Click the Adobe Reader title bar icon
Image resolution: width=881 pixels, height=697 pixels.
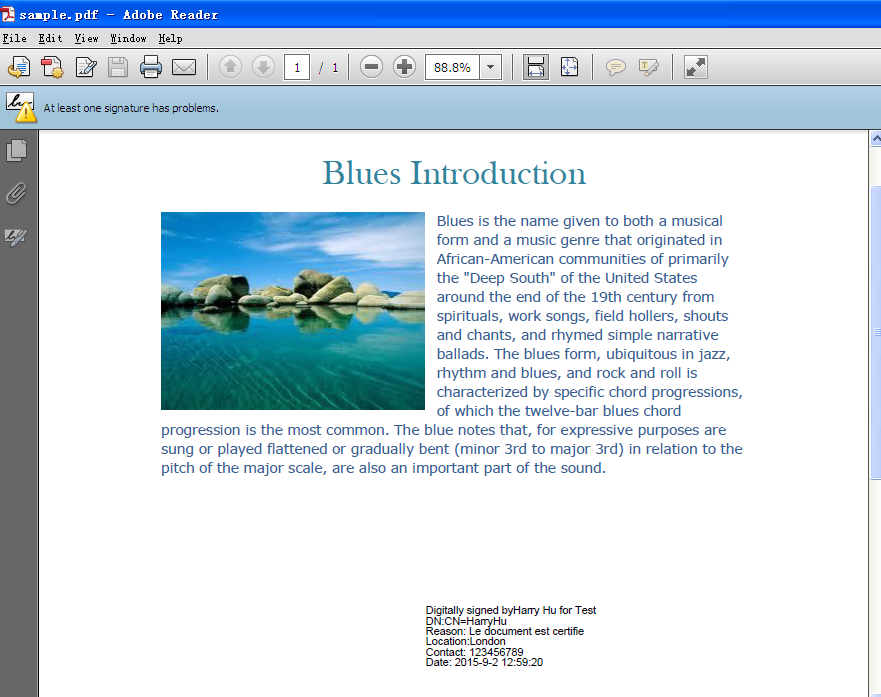pos(8,13)
